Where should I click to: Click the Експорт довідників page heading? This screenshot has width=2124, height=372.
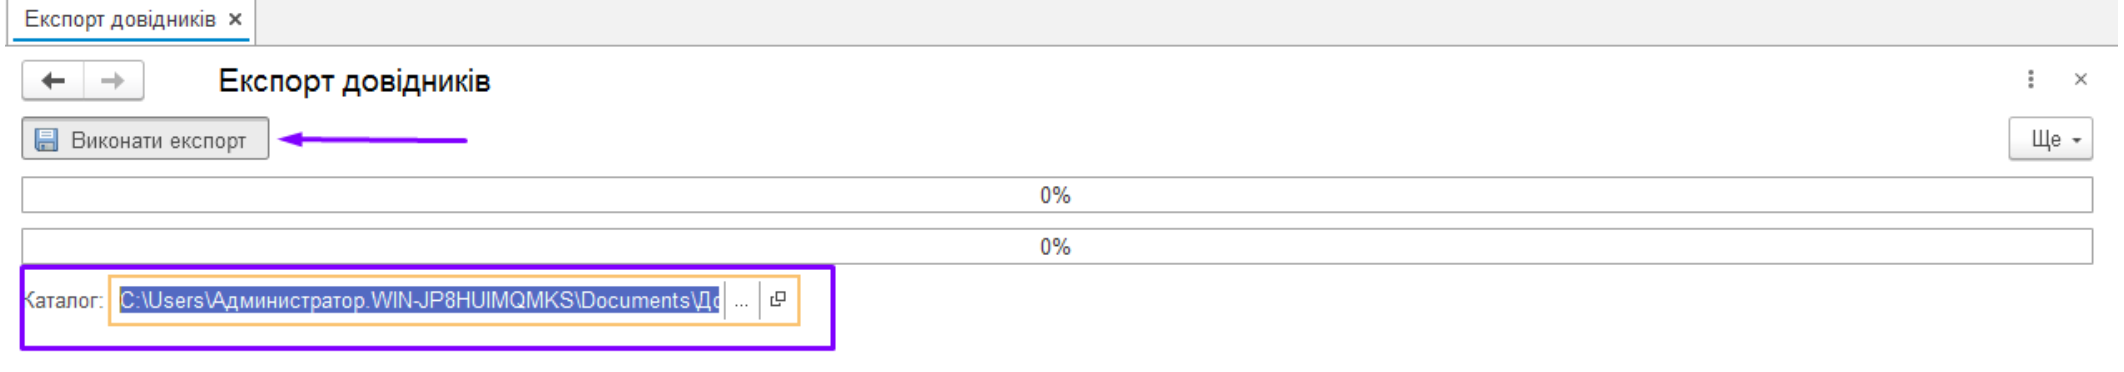click(354, 80)
